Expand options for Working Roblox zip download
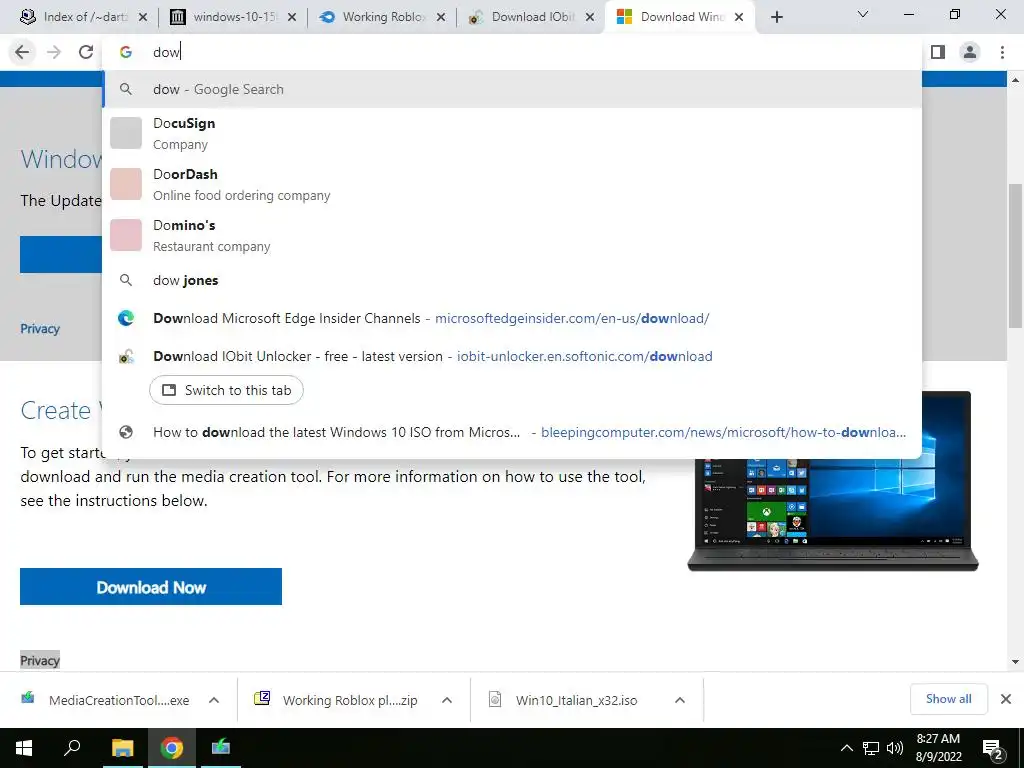This screenshot has width=1024, height=768. (447, 700)
